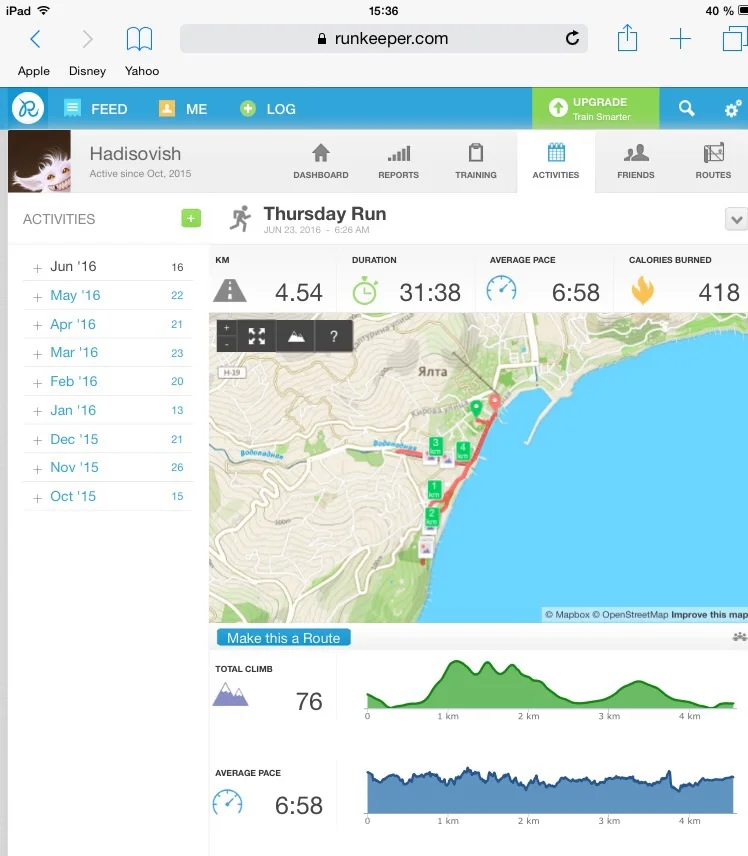This screenshot has height=856, width=748.
Task: Zoom in on the map
Action: 227,328
